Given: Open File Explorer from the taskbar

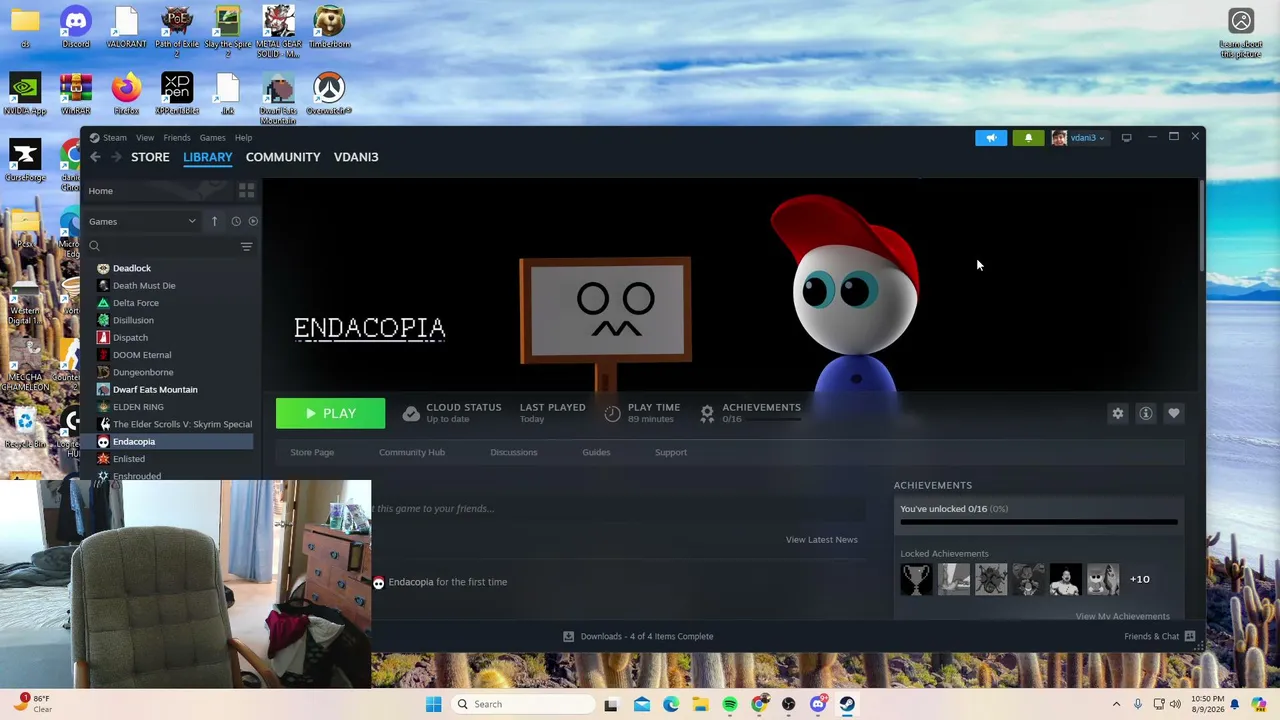Looking at the screenshot, I should coord(700,704).
